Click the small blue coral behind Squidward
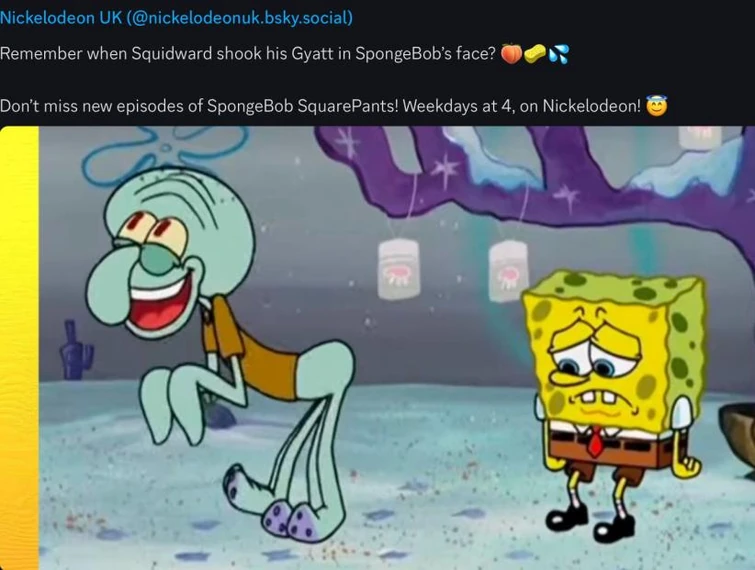The height and width of the screenshot is (570, 755). coord(76,350)
